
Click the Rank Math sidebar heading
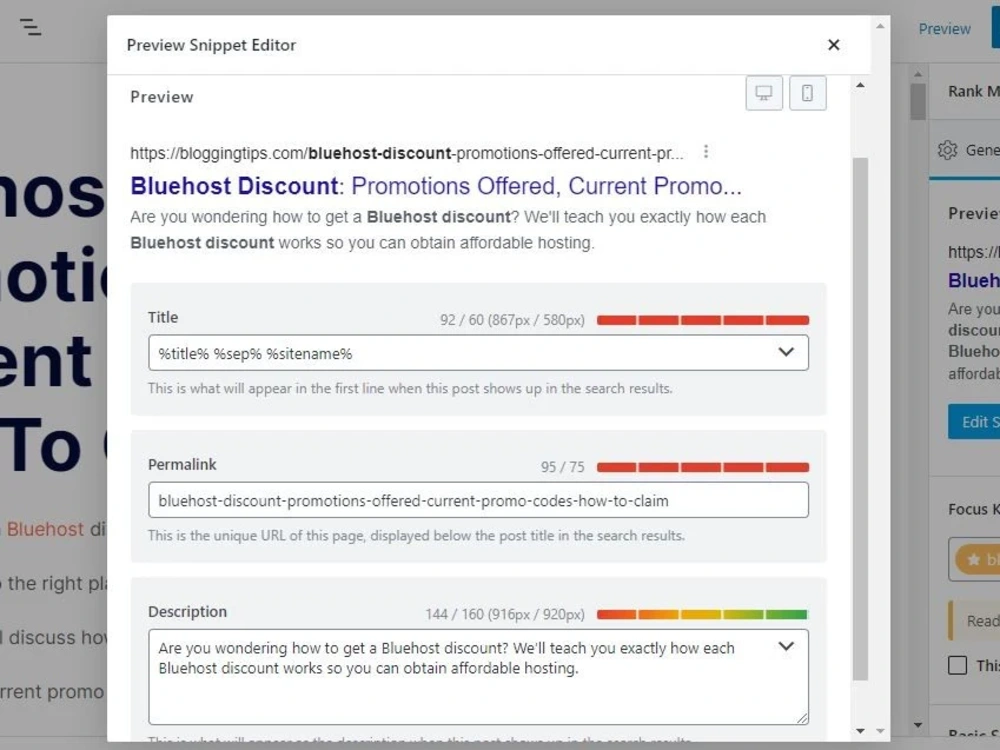(973, 91)
